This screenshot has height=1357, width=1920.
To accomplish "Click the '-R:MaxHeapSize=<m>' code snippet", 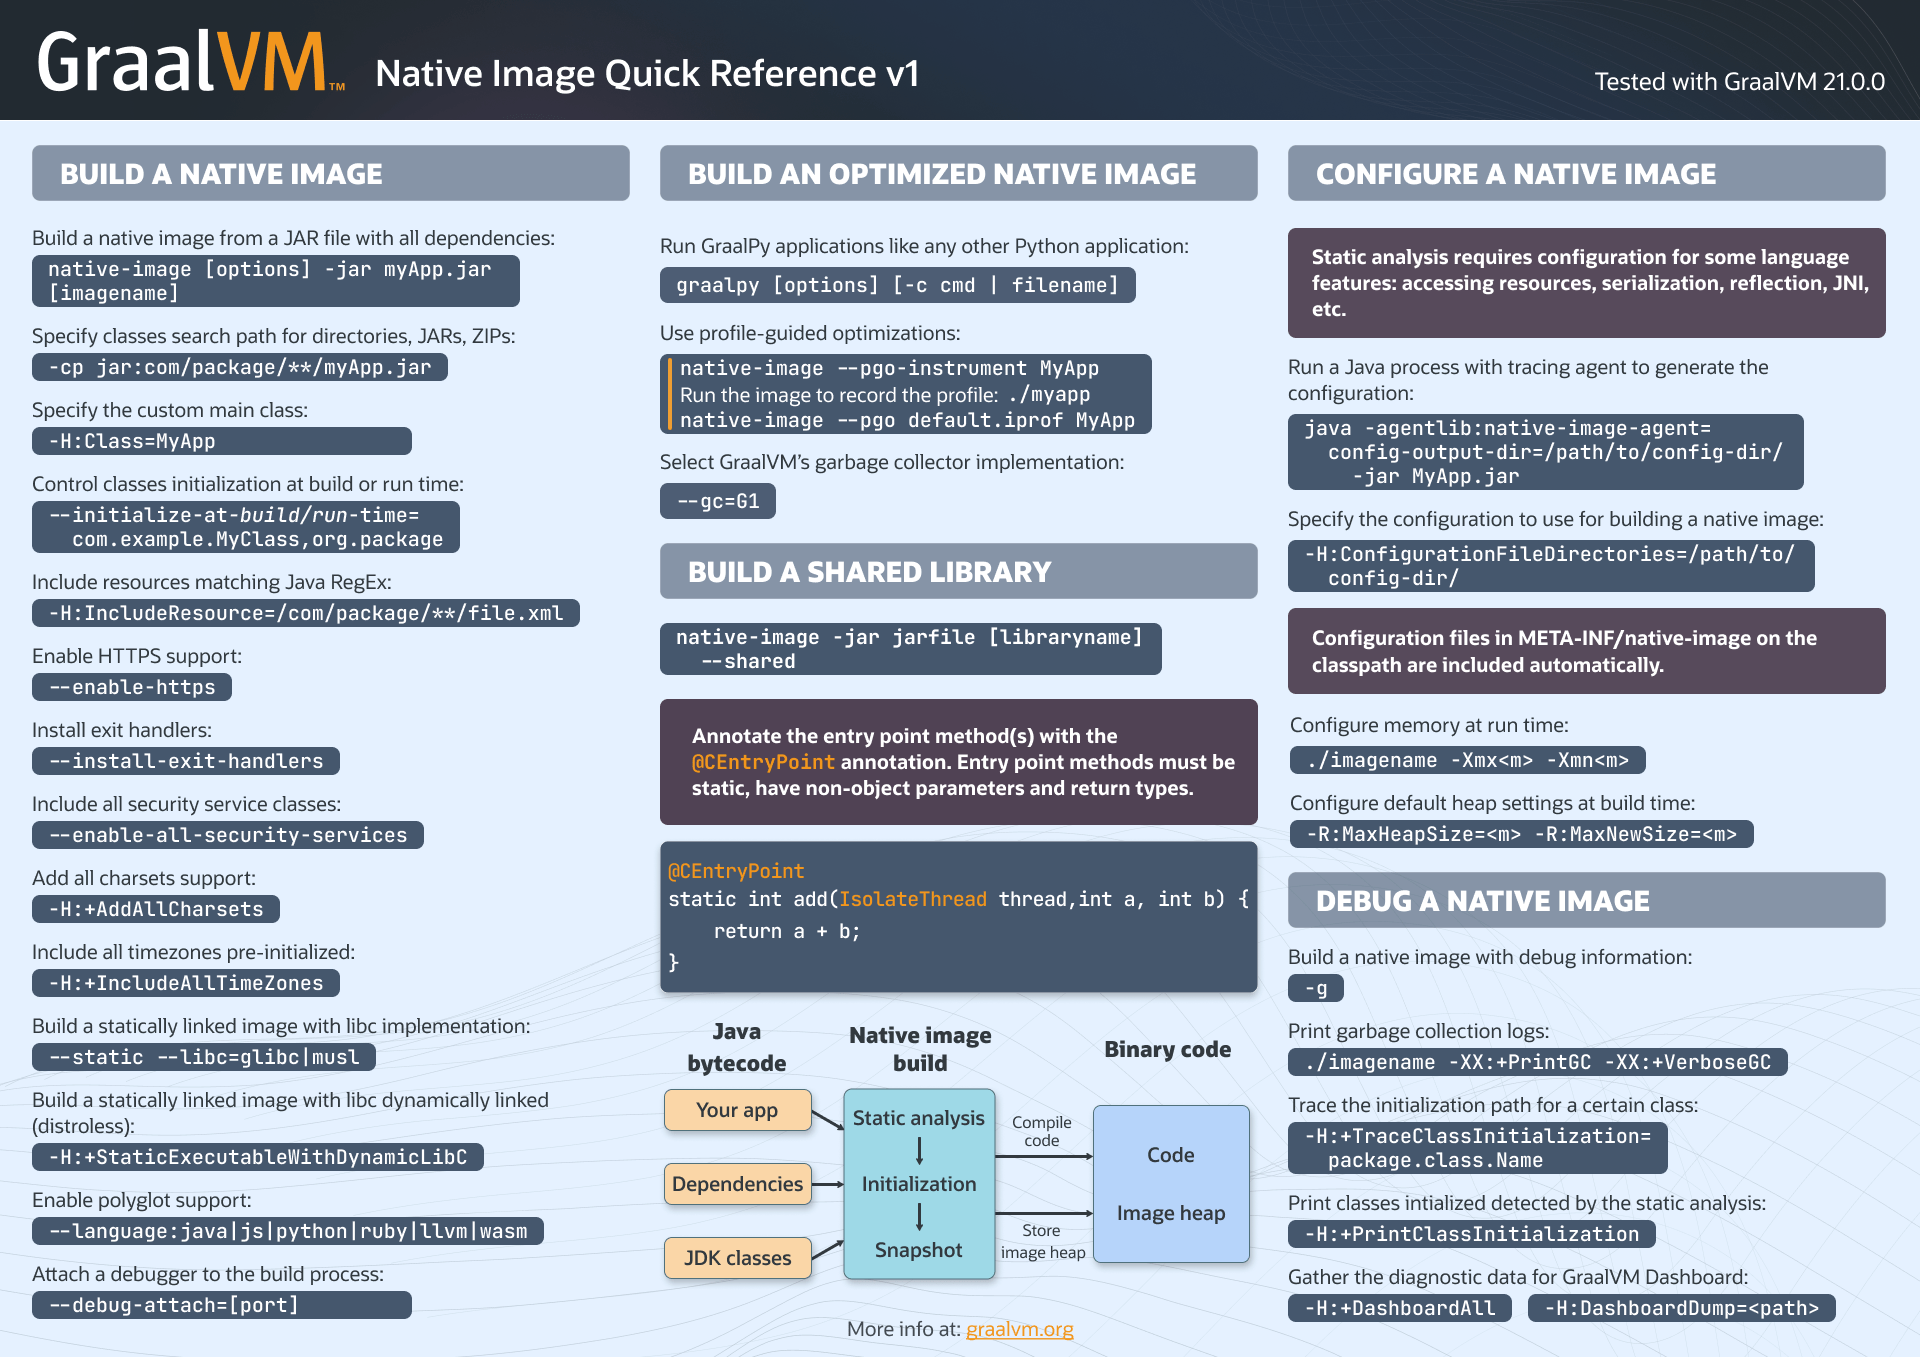I will click(x=1522, y=834).
